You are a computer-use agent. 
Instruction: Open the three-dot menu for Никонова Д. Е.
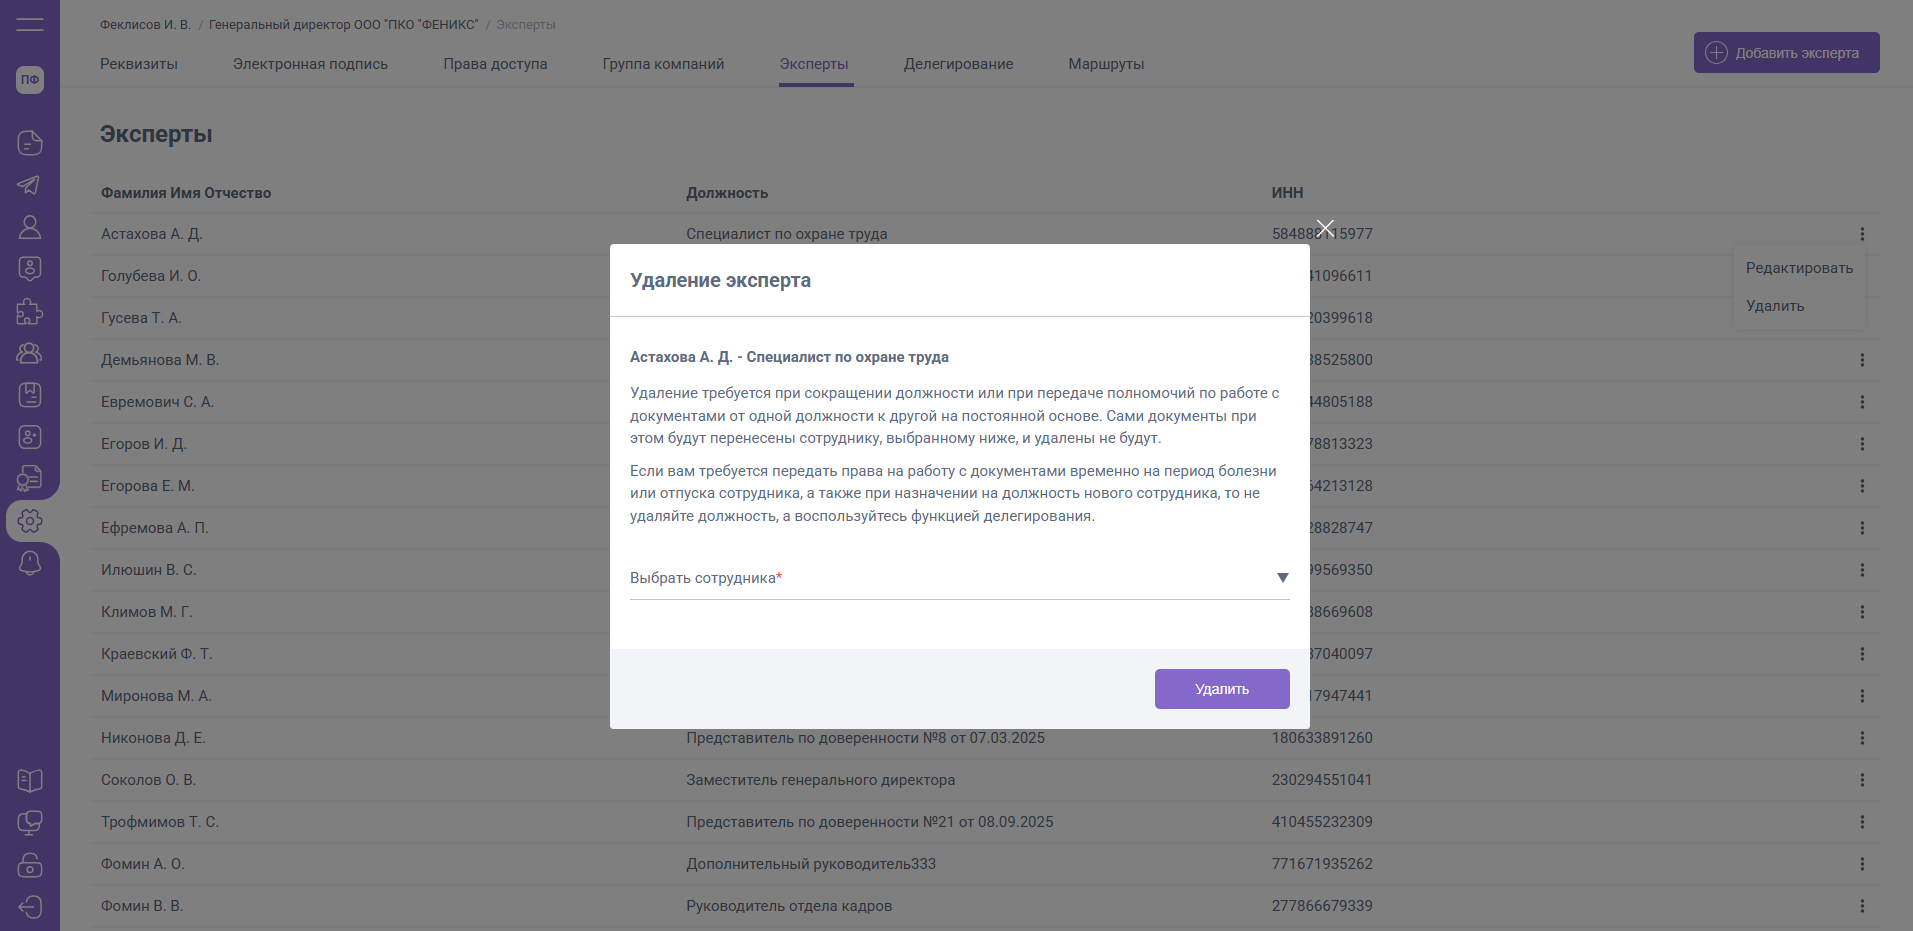point(1862,738)
